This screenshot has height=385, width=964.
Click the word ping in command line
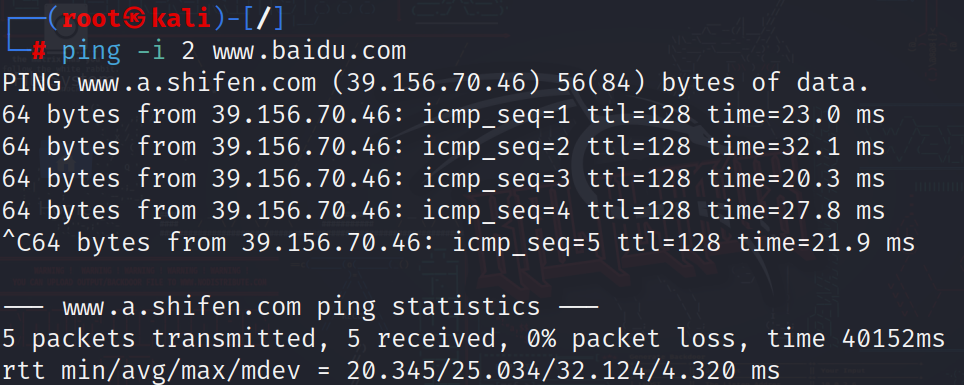(x=91, y=51)
